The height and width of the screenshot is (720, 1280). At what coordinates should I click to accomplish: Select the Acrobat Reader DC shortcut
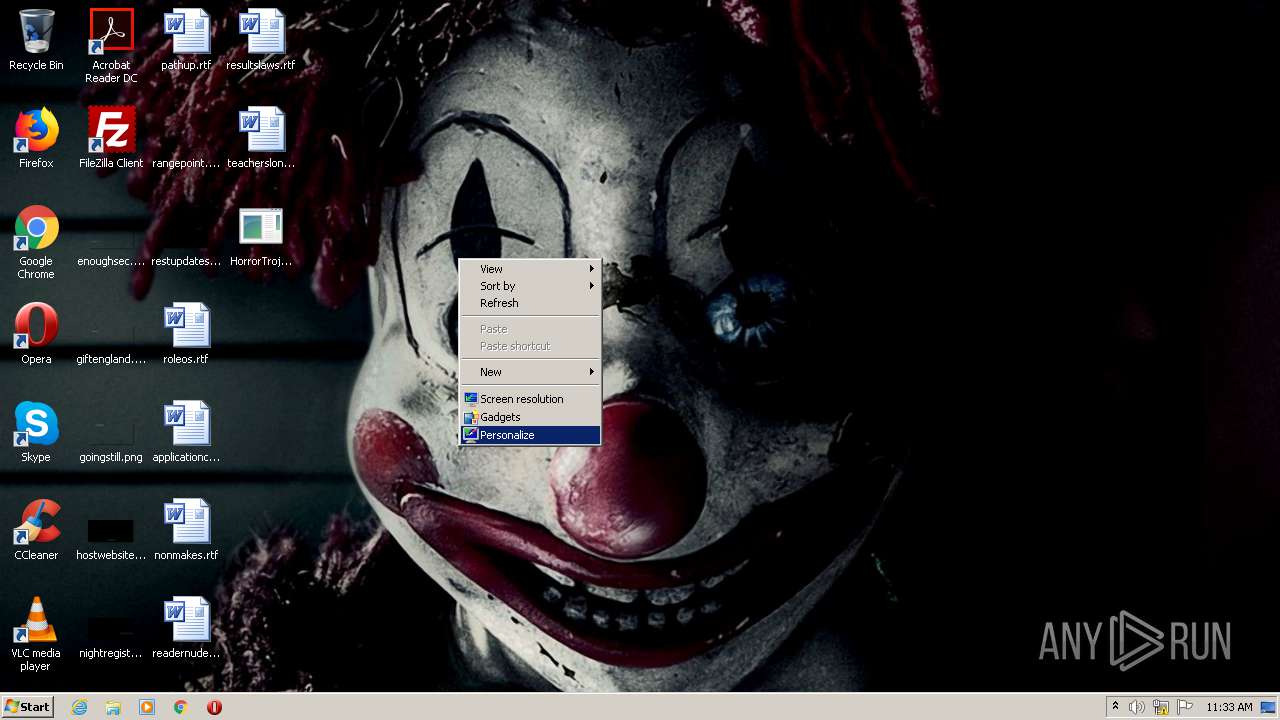point(111,45)
